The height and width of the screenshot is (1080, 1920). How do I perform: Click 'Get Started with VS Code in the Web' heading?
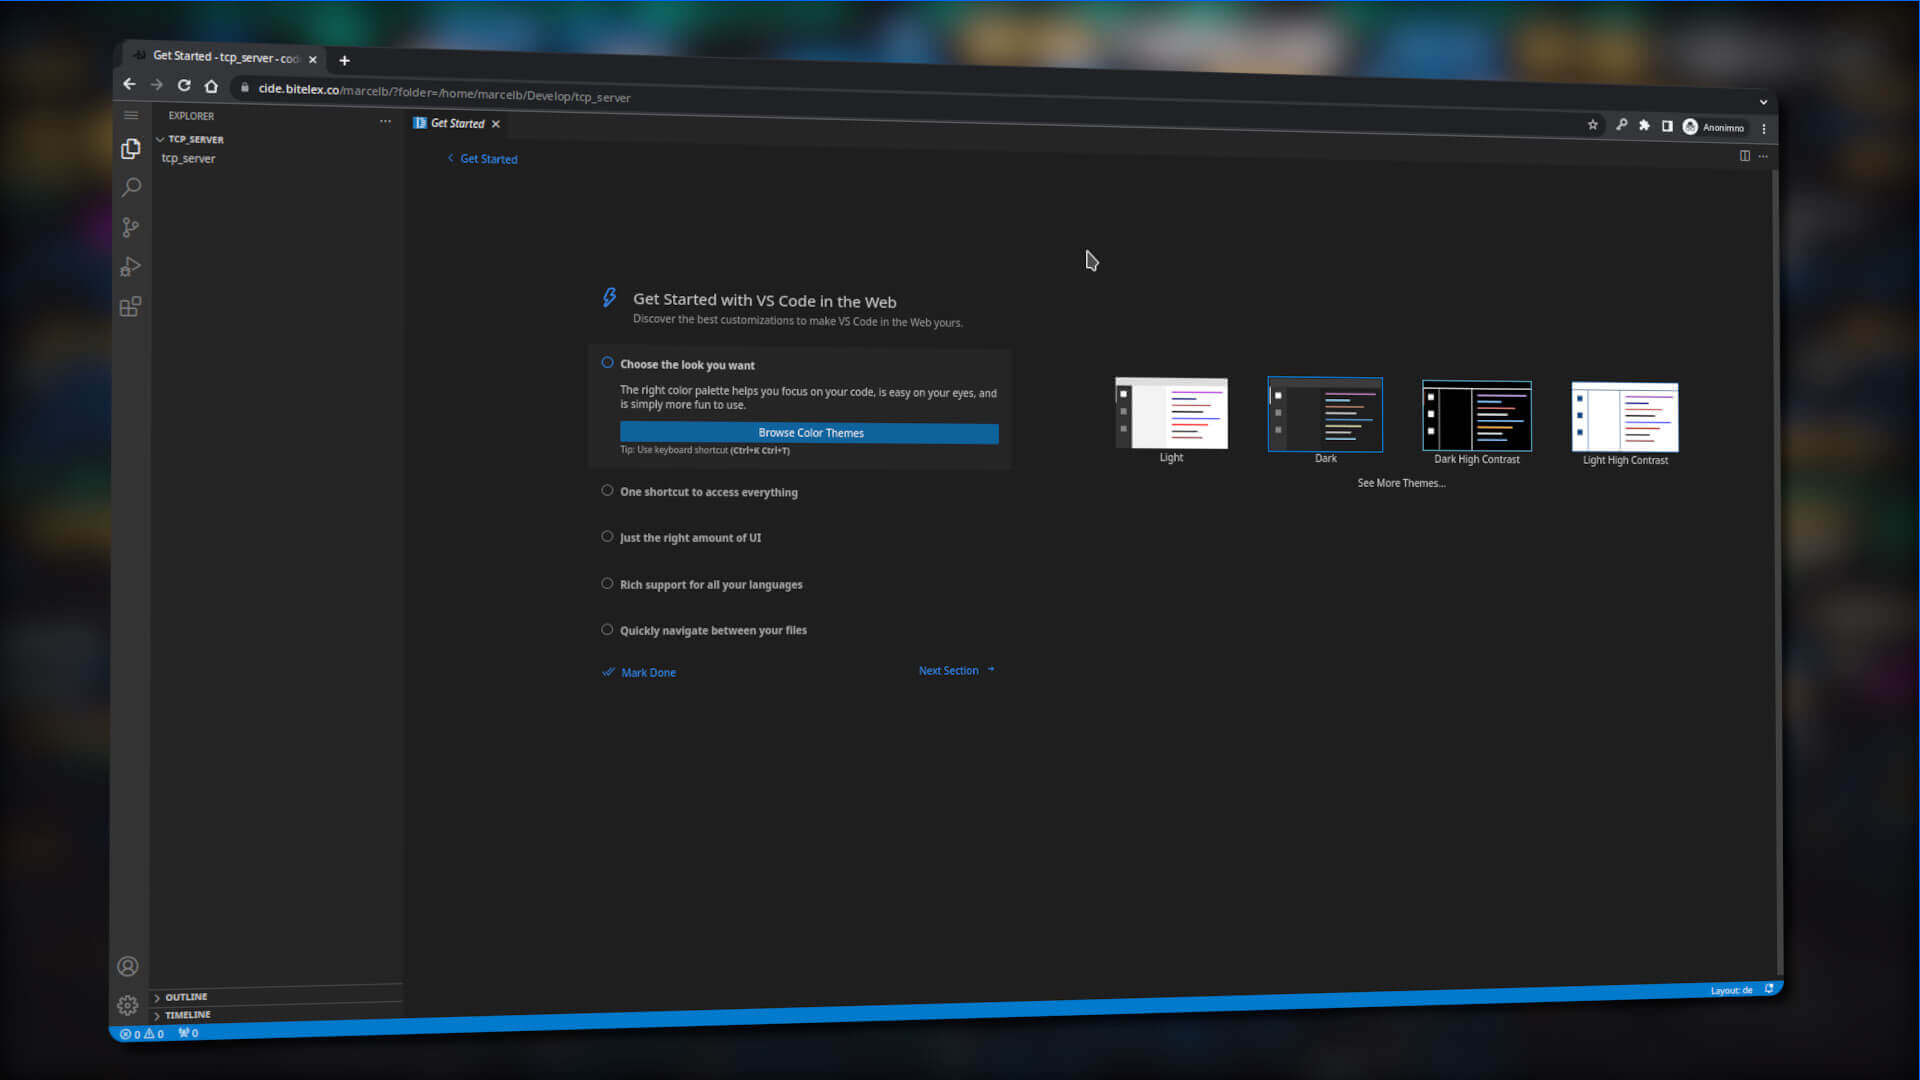click(765, 300)
